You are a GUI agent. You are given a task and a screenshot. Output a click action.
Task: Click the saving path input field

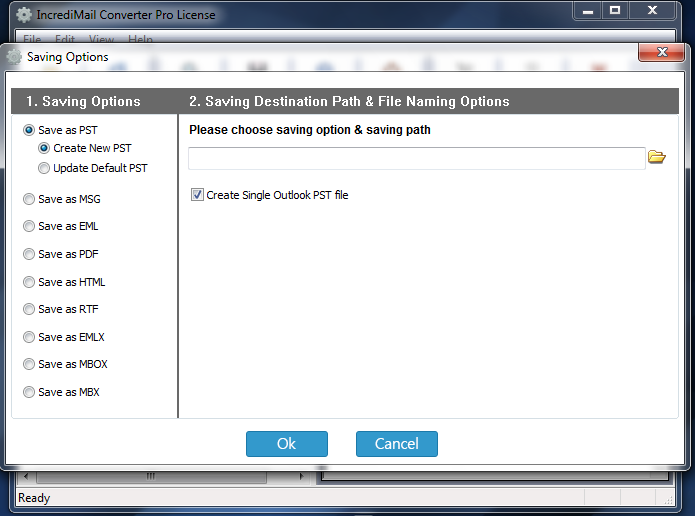(417, 158)
